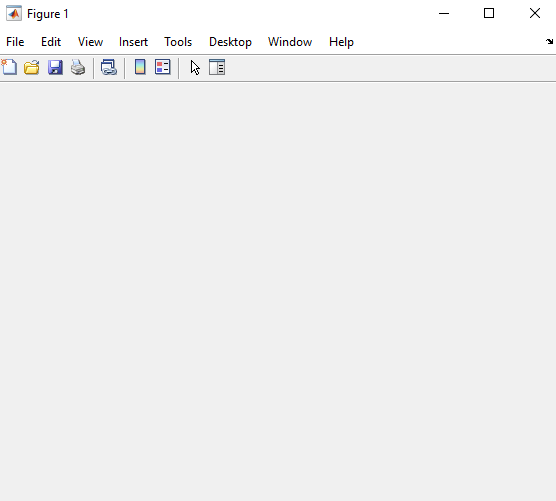Screen dimensions: 556x501
Task: Dock the figure using the menu bar arrow
Action: pyautogui.click(x=549, y=41)
